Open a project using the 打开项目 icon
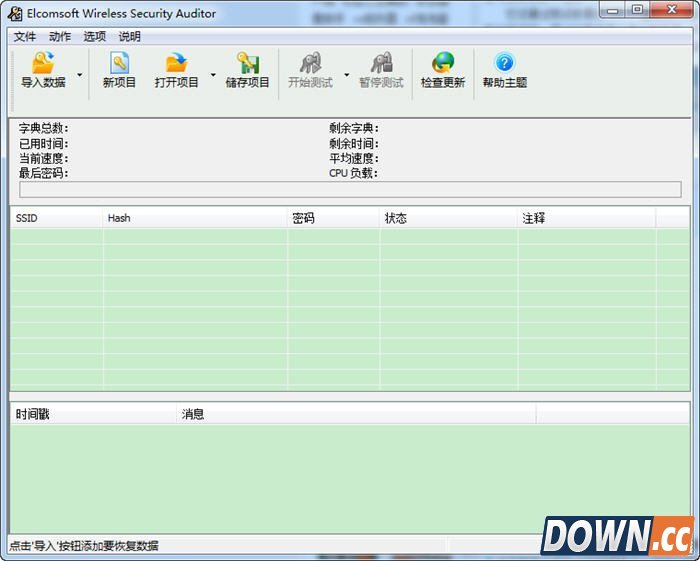Screen dimensions: 700x561 [176, 63]
